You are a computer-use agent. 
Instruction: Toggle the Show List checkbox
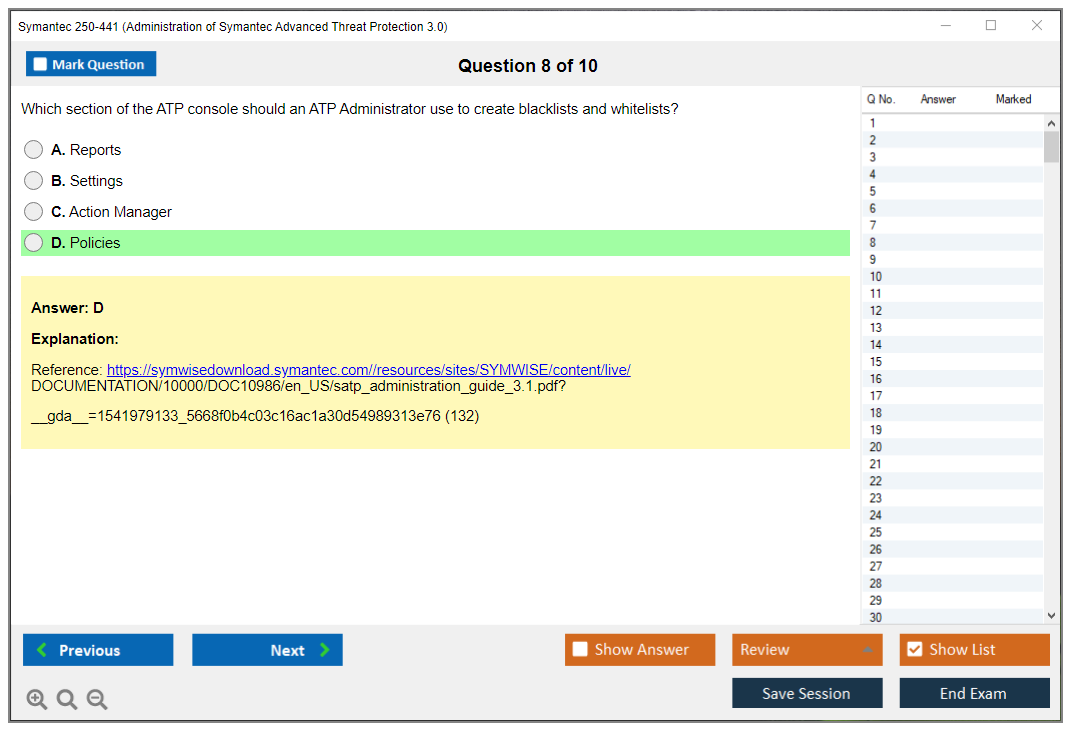click(914, 650)
